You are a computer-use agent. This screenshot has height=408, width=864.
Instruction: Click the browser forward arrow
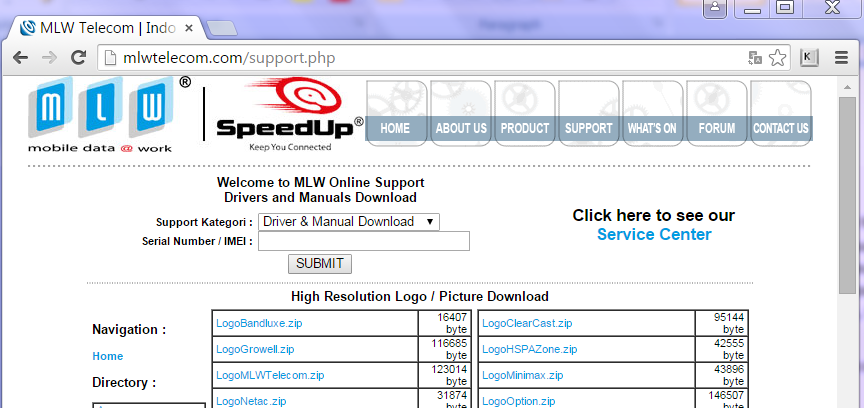point(49,57)
